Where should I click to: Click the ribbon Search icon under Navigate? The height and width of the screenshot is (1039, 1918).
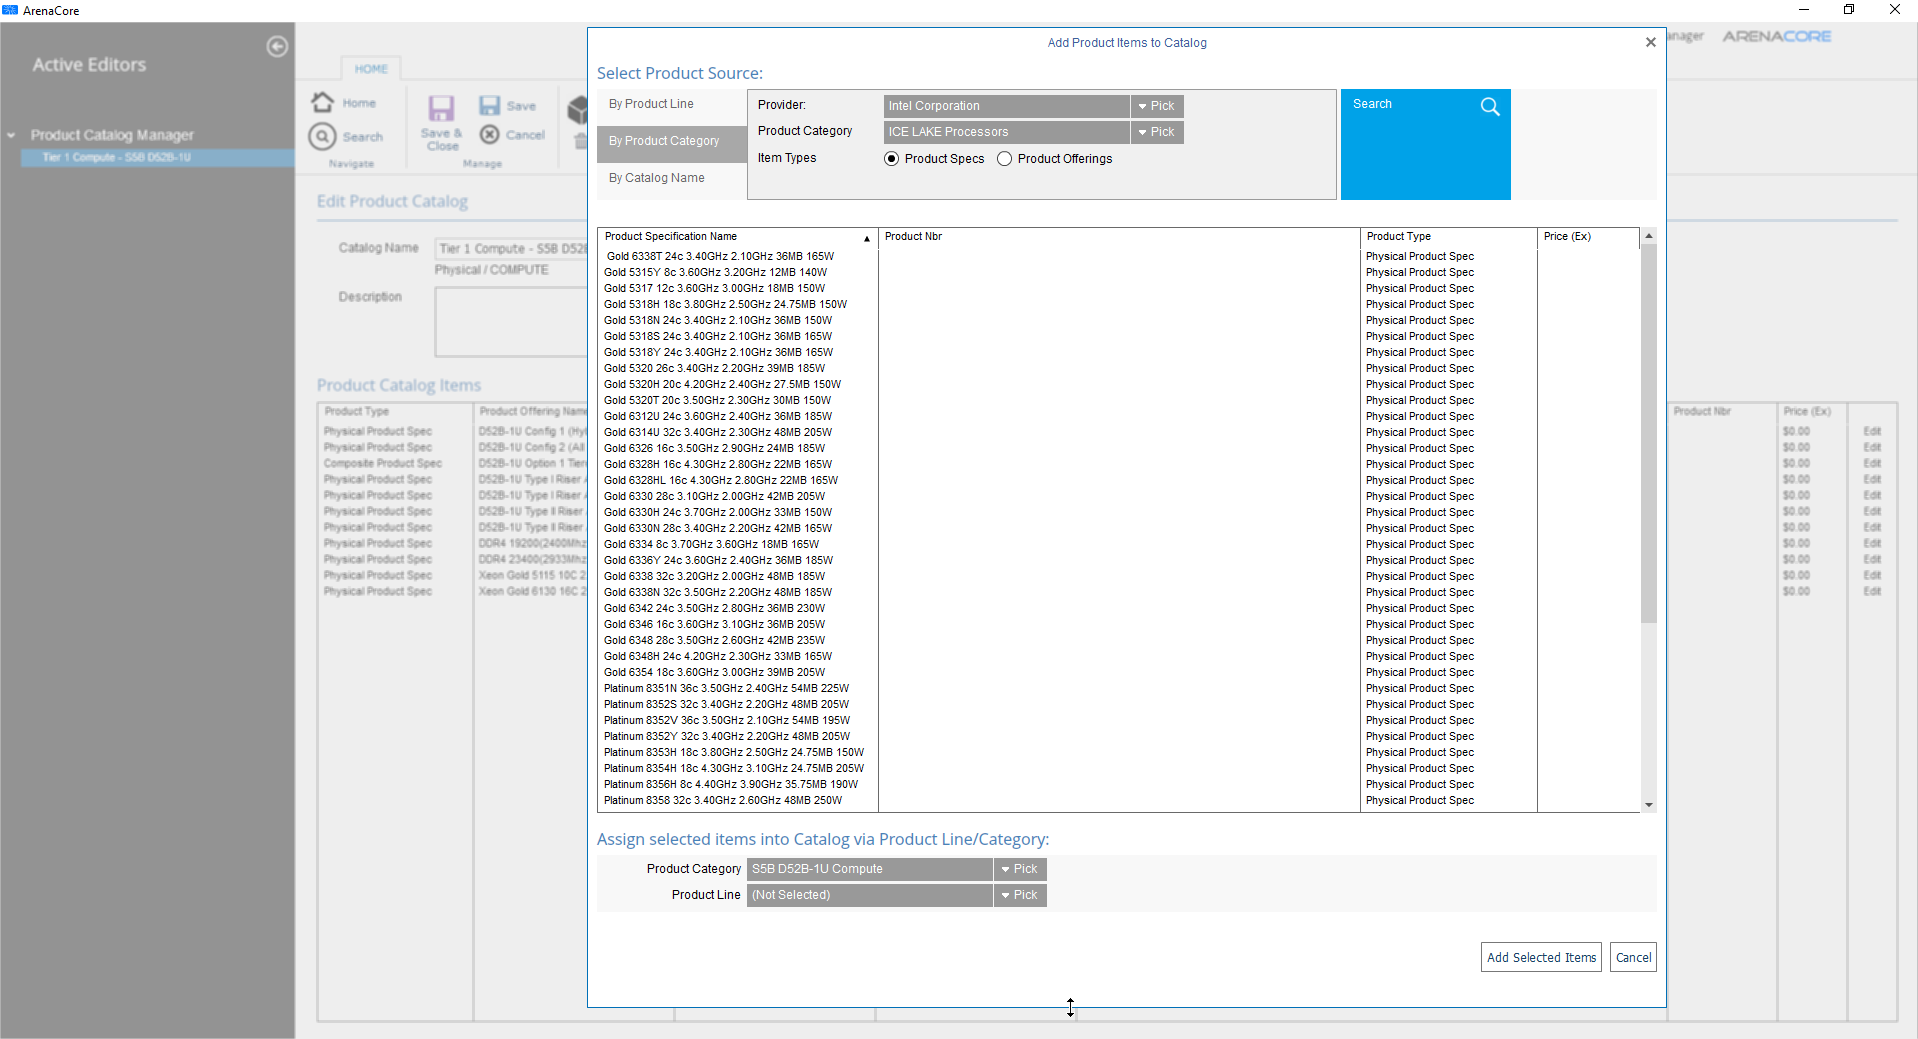point(322,136)
